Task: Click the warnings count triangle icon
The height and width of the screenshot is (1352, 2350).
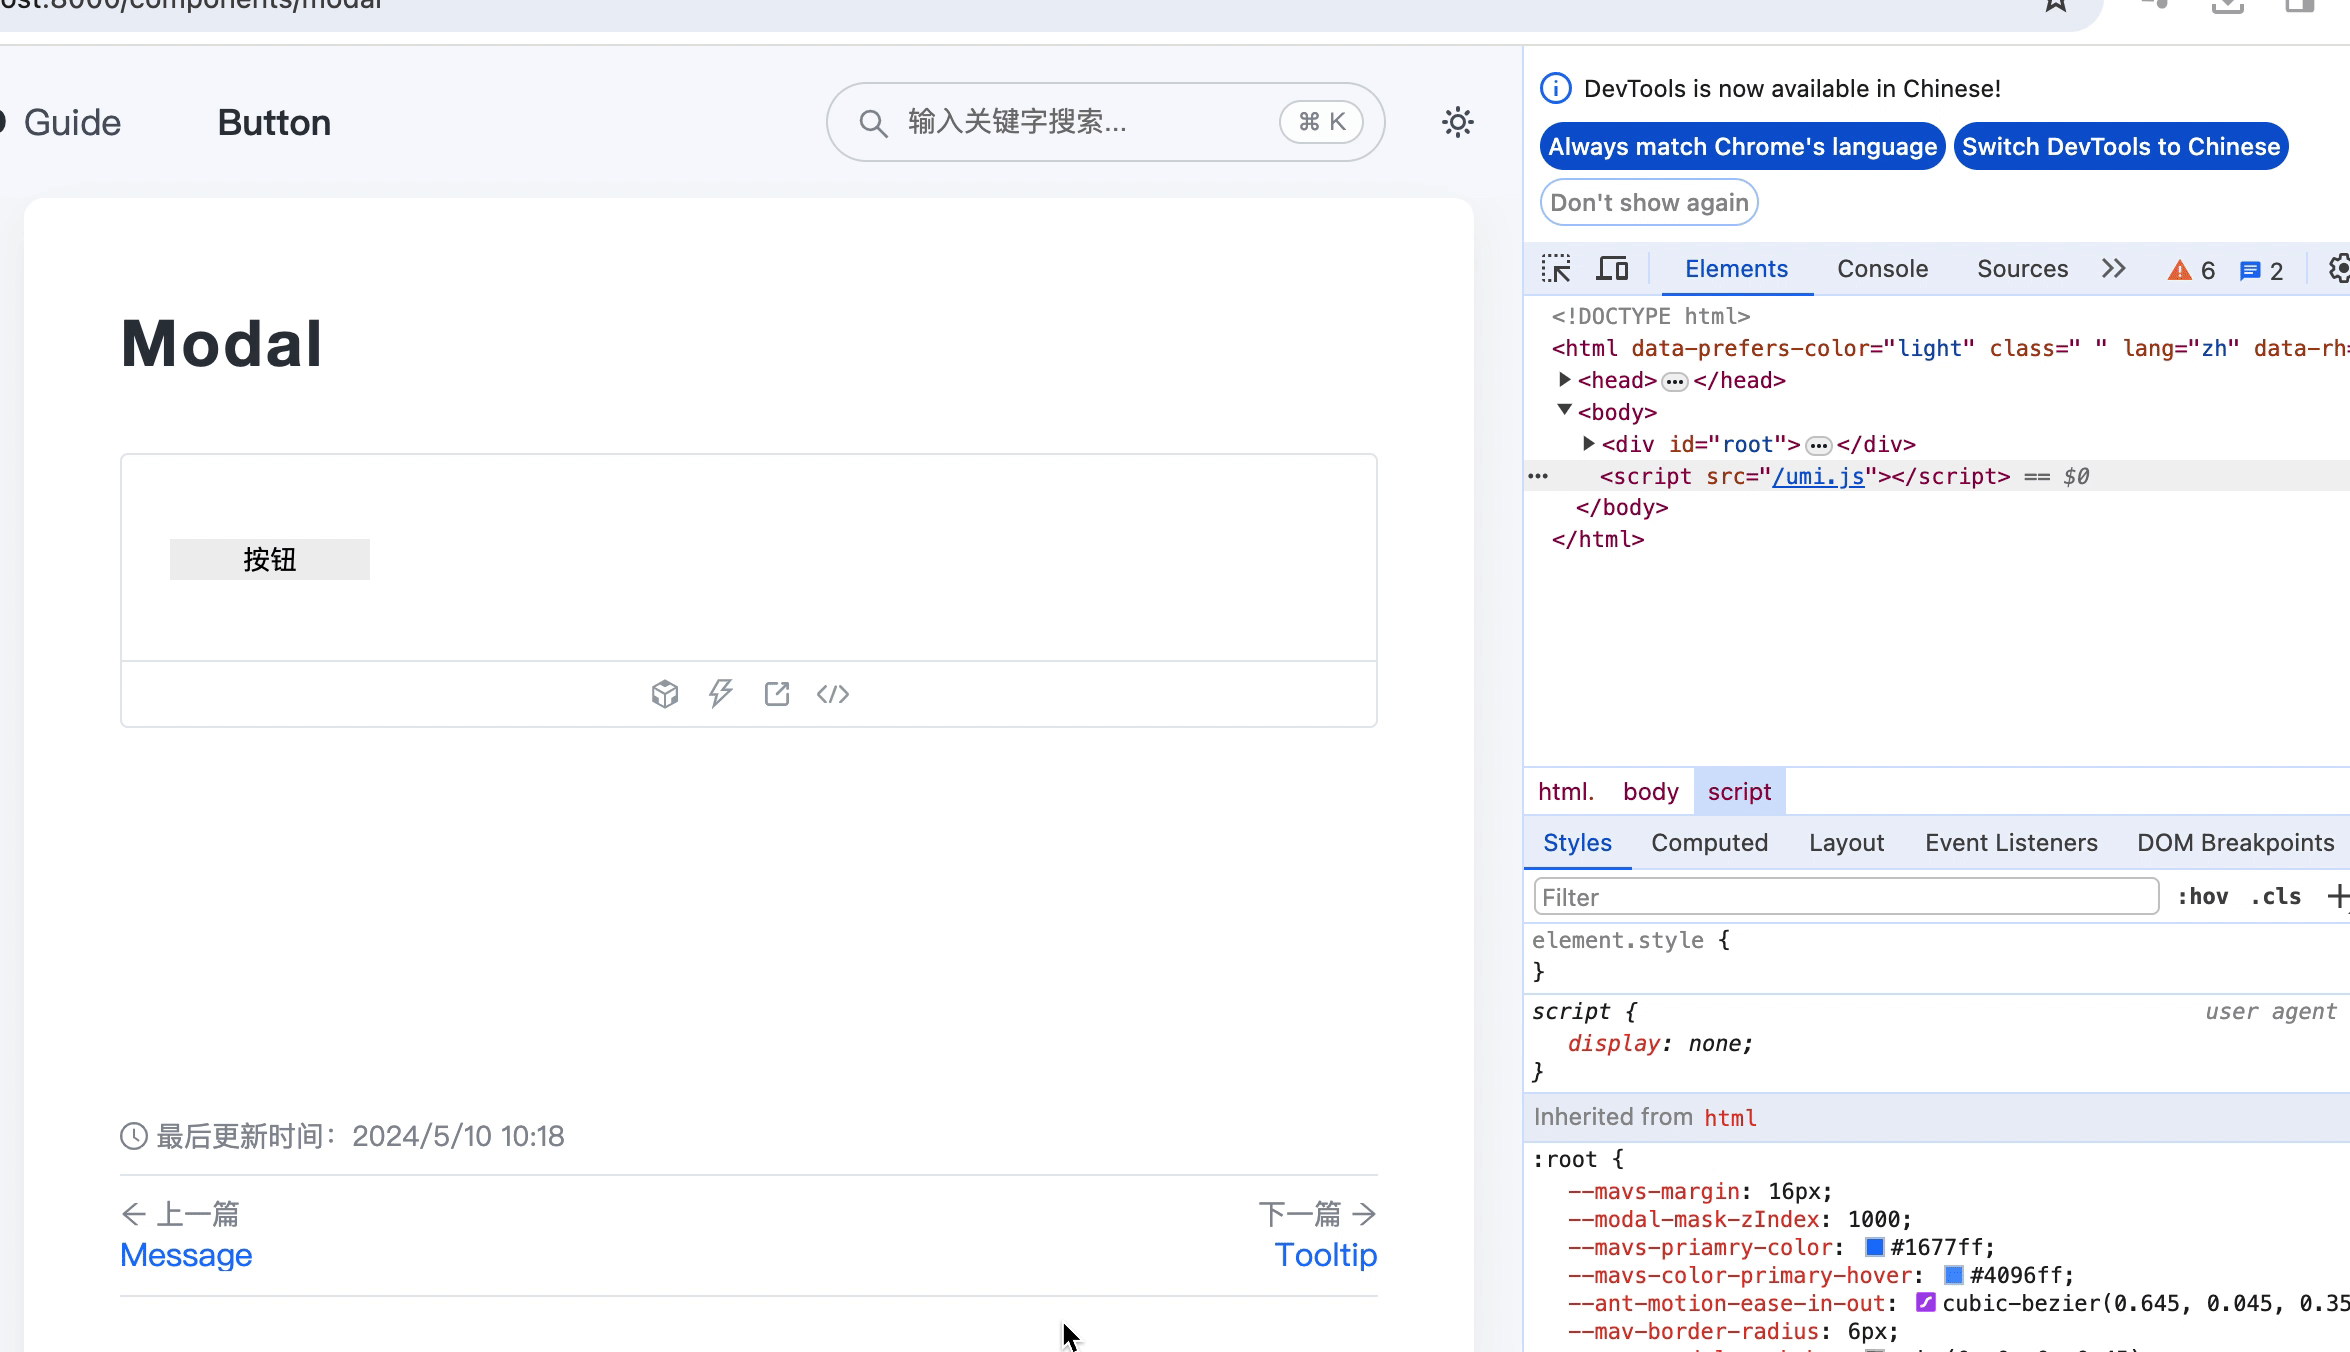Action: click(2180, 270)
